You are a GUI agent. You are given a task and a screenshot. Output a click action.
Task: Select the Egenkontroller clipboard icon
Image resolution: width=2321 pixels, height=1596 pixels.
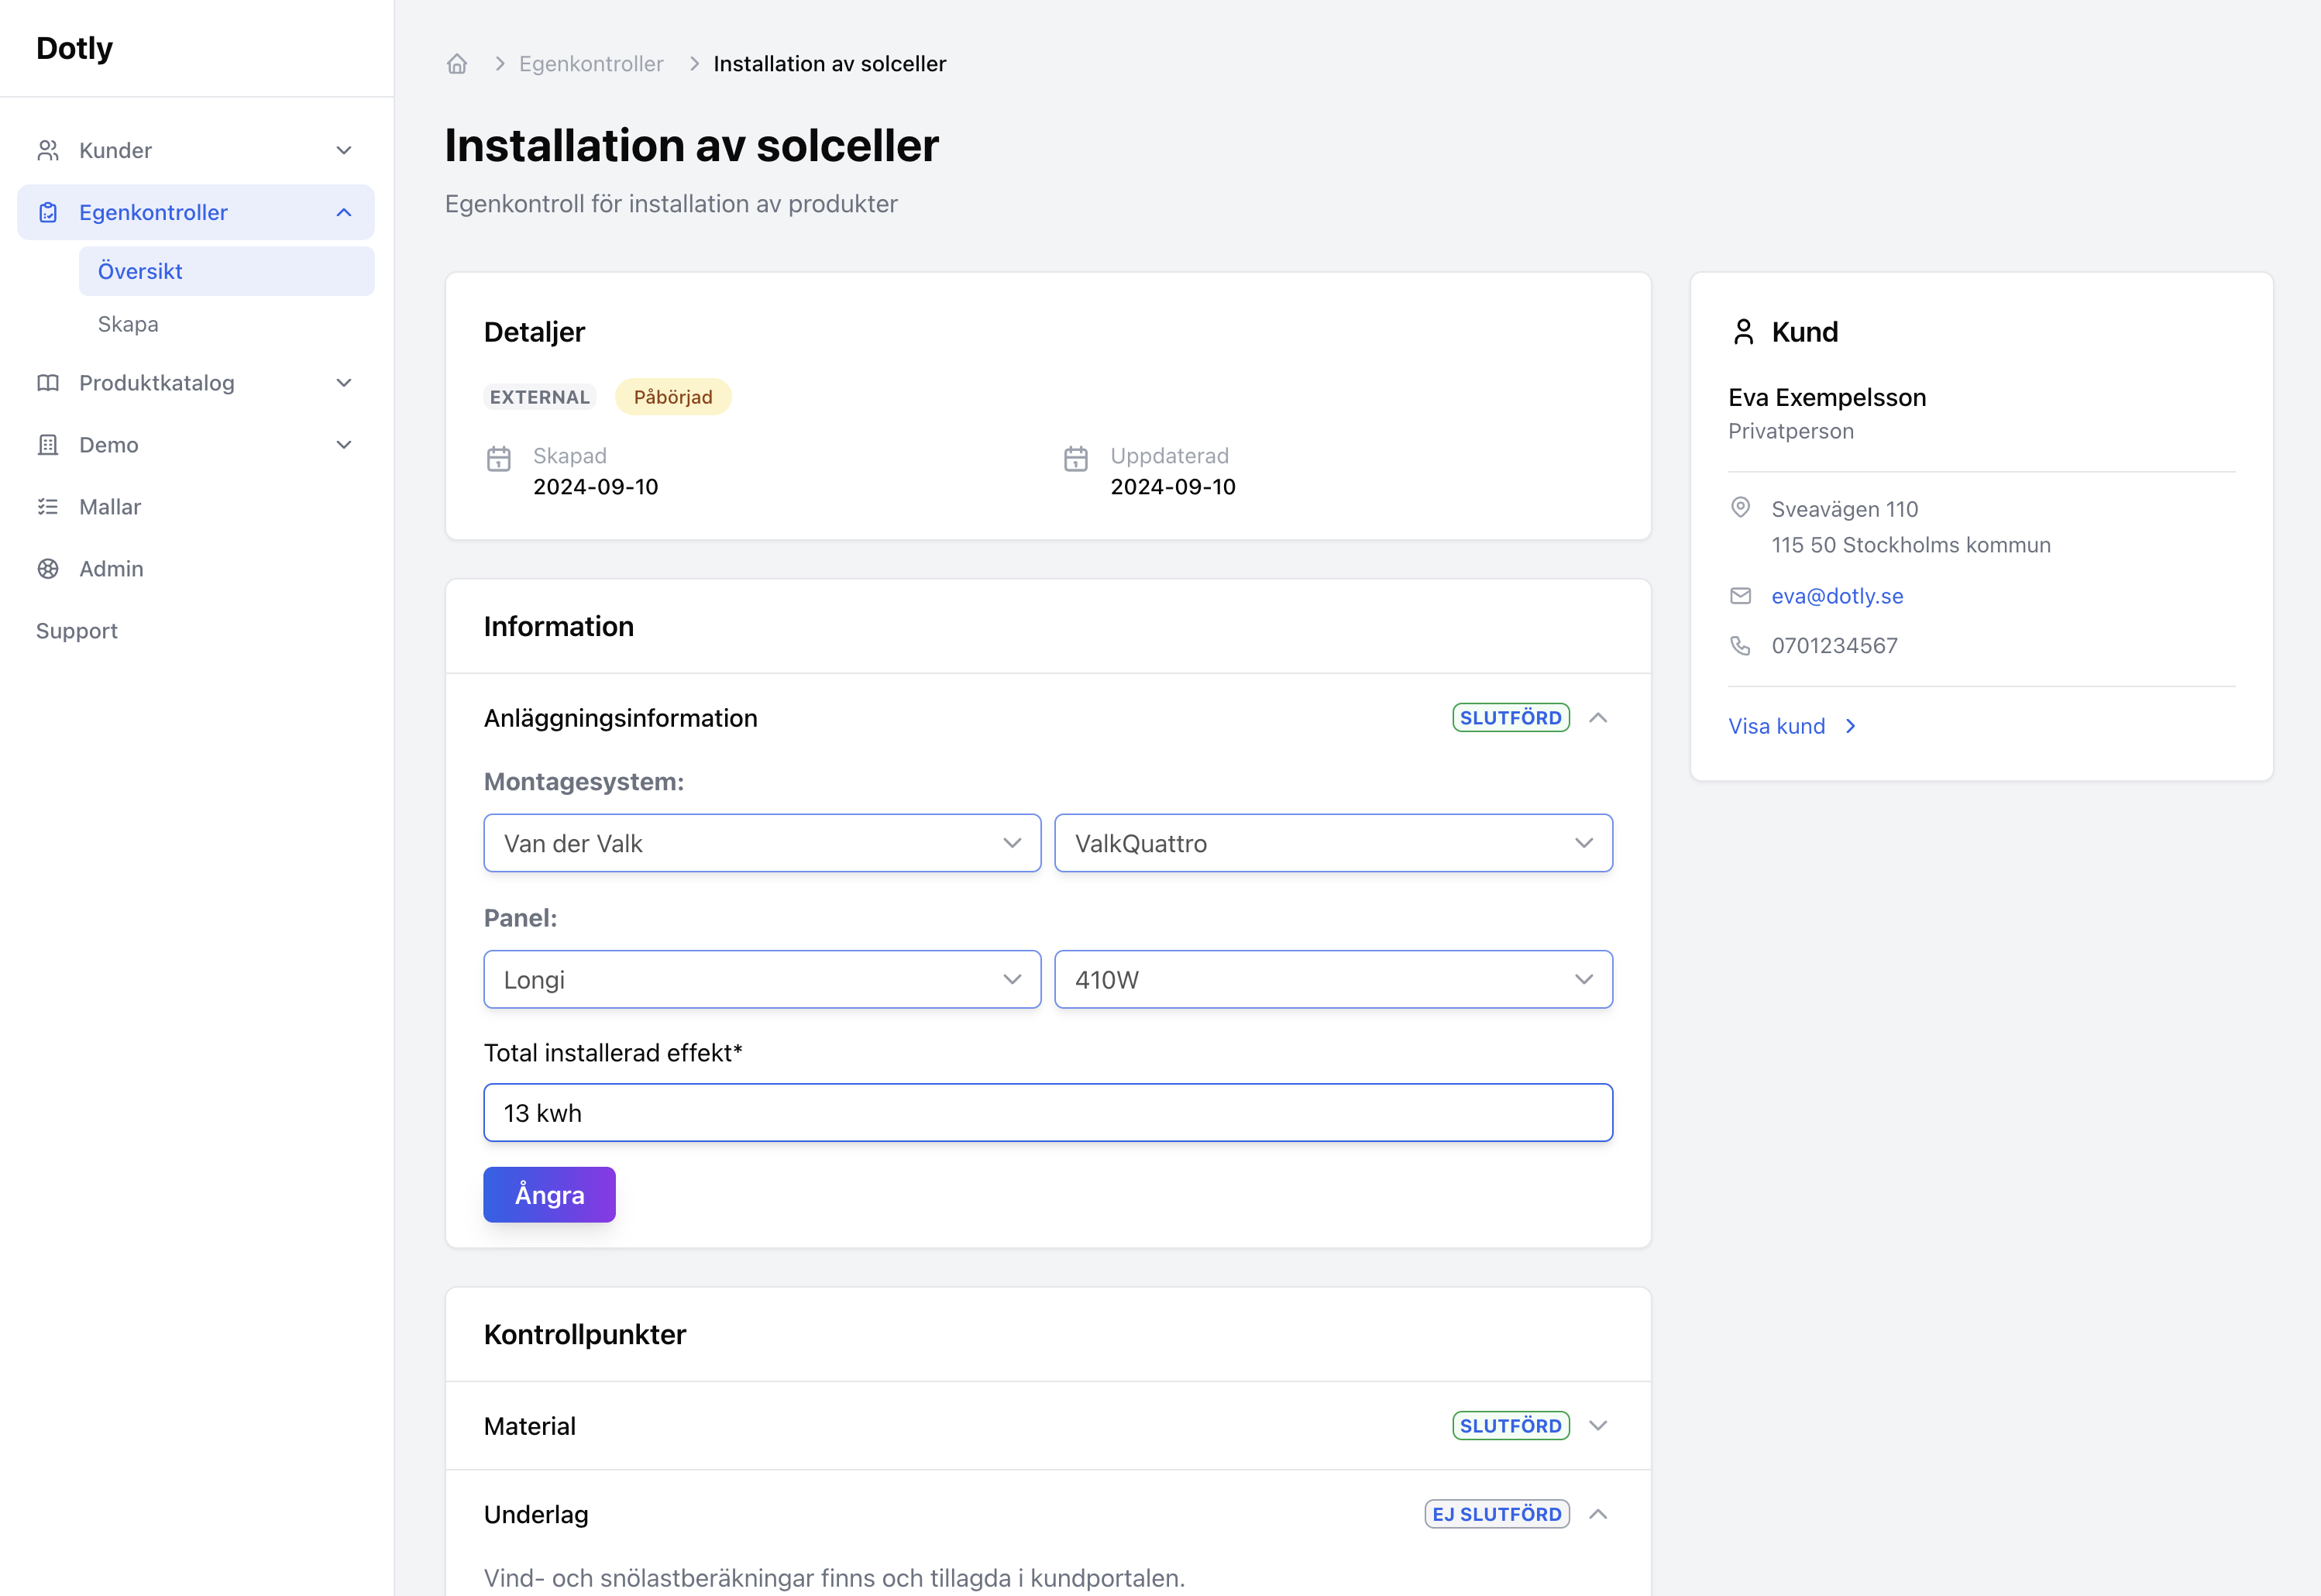pyautogui.click(x=47, y=212)
